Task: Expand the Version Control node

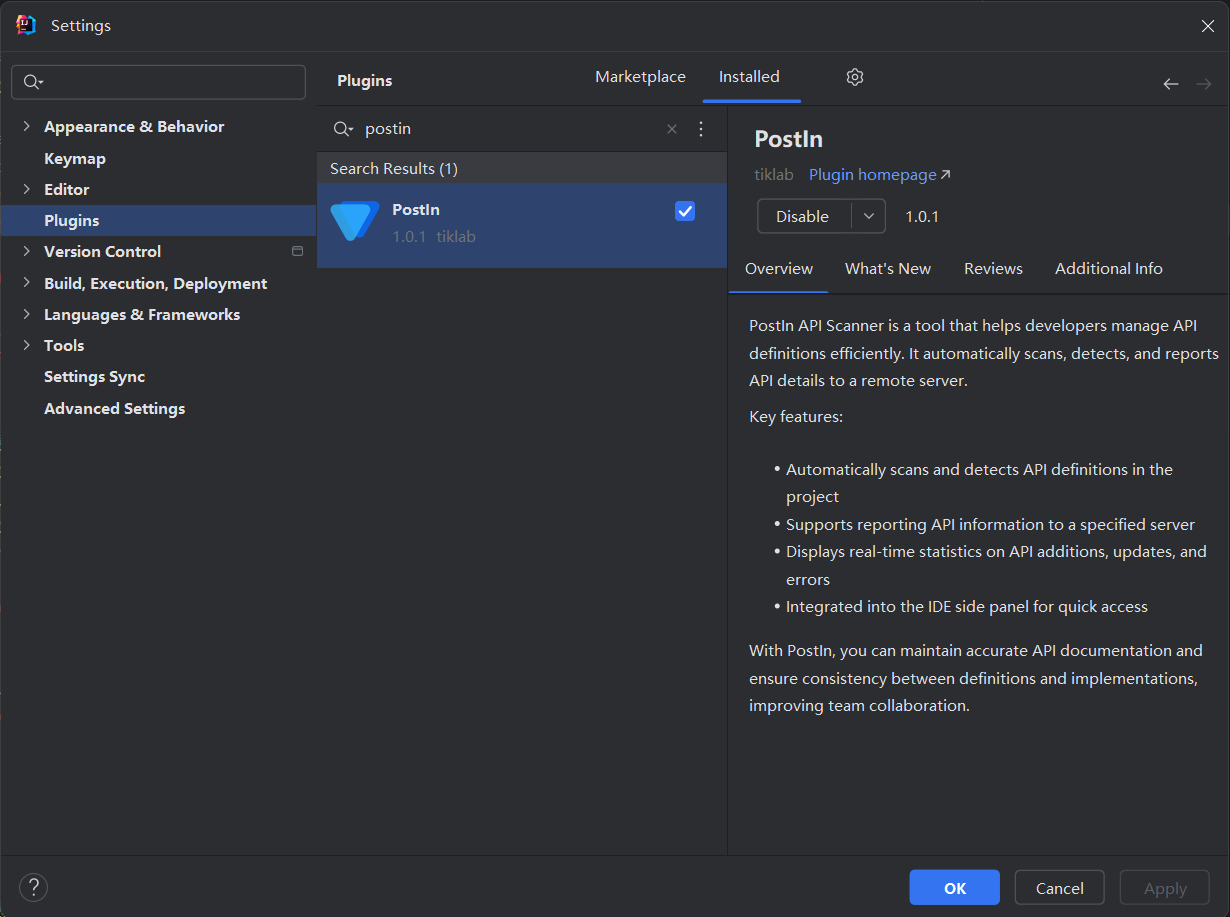Action: pos(27,251)
